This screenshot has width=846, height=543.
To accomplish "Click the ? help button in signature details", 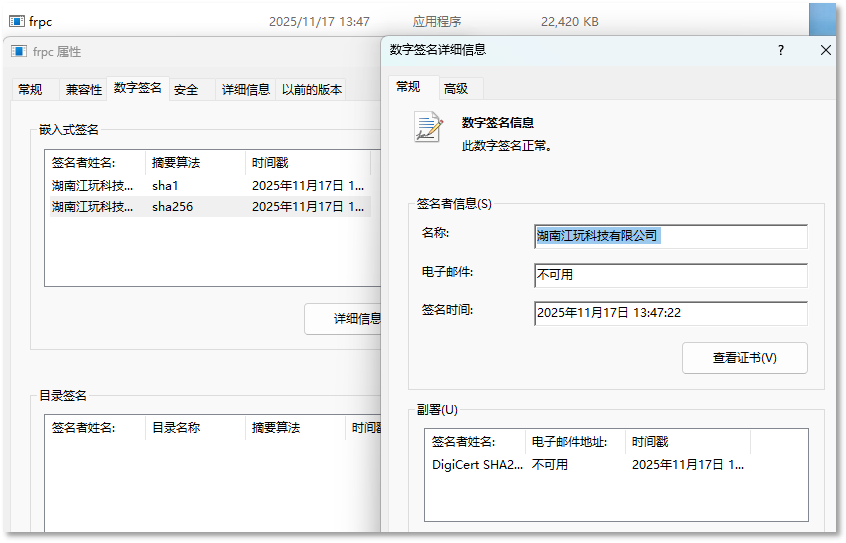I will pos(781,50).
